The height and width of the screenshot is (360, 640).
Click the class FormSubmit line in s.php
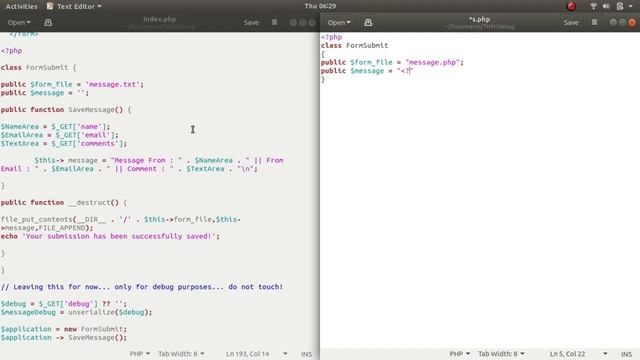[x=354, y=46]
